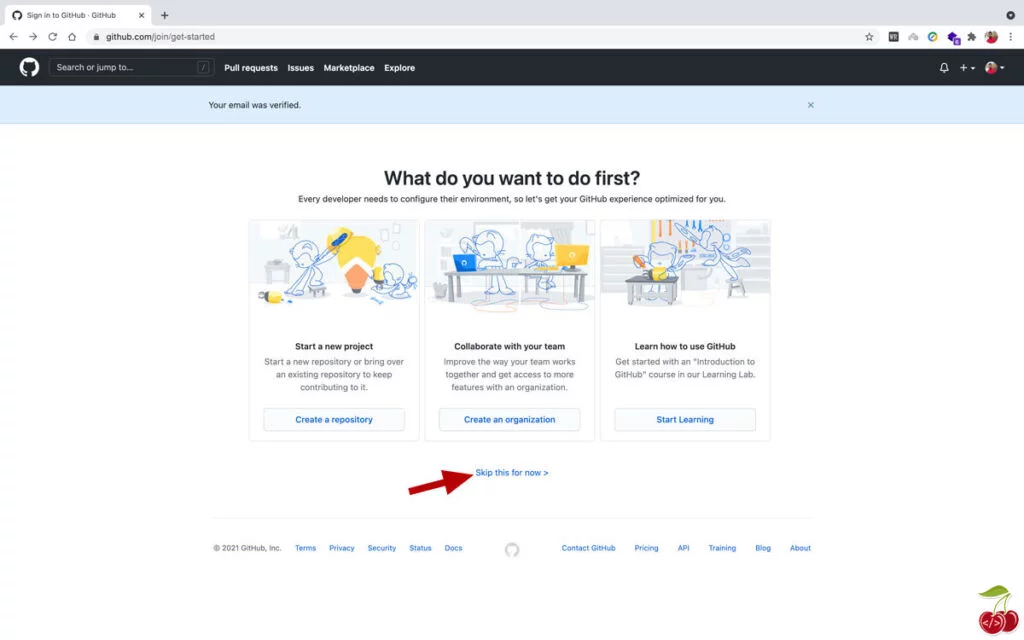Select Pull requests in the navigation

pyautogui.click(x=251, y=67)
